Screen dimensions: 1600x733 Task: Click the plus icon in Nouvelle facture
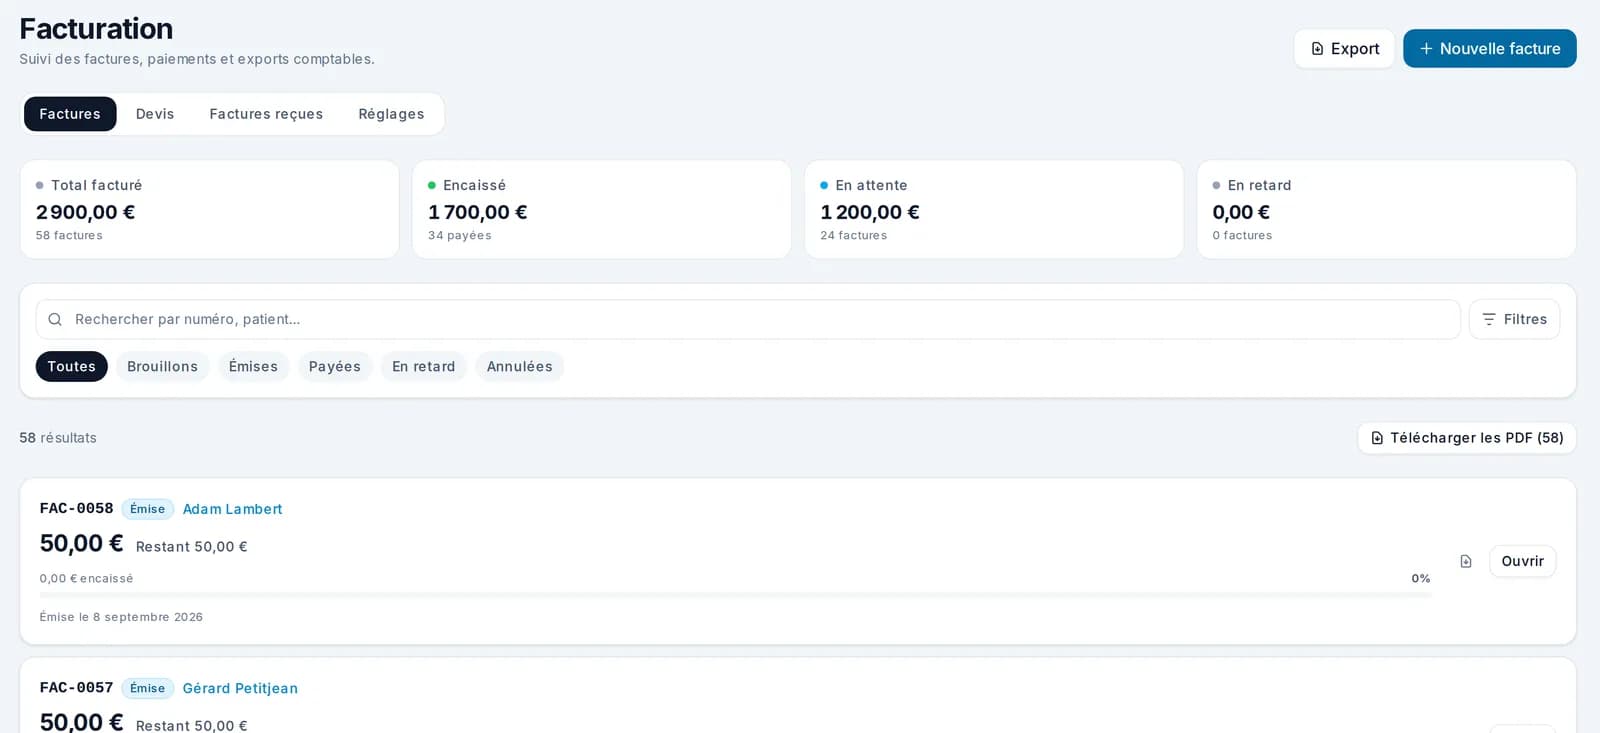coord(1426,49)
